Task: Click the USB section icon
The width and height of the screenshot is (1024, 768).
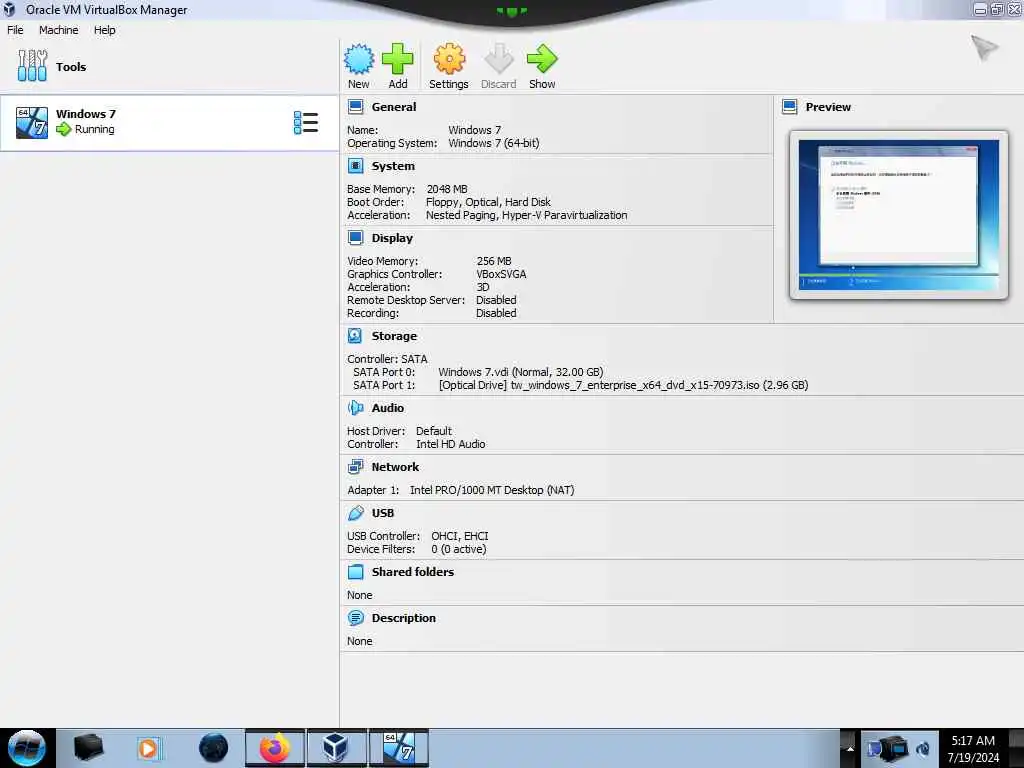Action: (x=355, y=513)
